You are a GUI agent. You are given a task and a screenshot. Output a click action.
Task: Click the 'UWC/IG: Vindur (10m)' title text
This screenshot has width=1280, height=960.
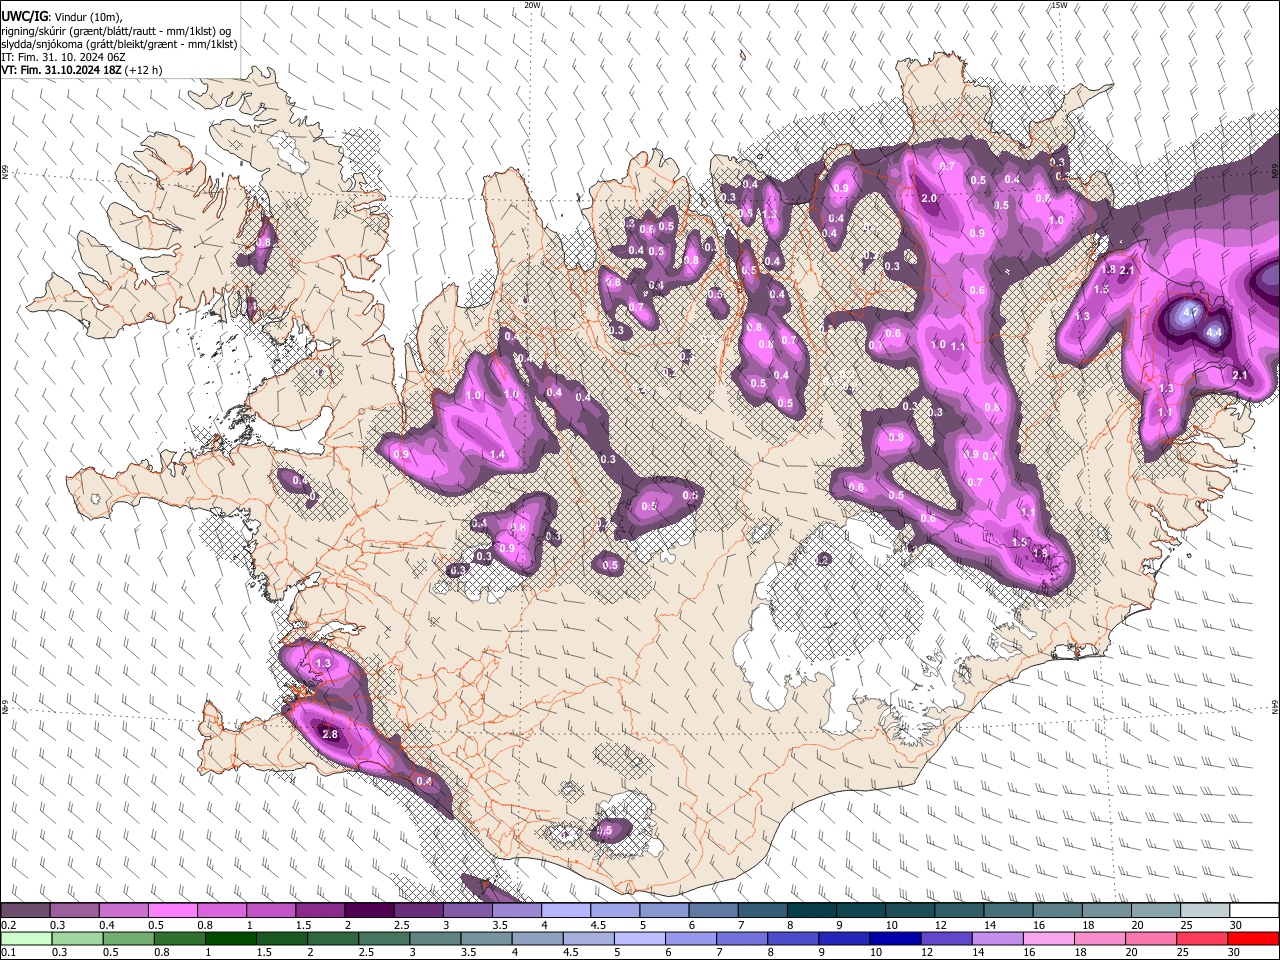click(x=61, y=16)
